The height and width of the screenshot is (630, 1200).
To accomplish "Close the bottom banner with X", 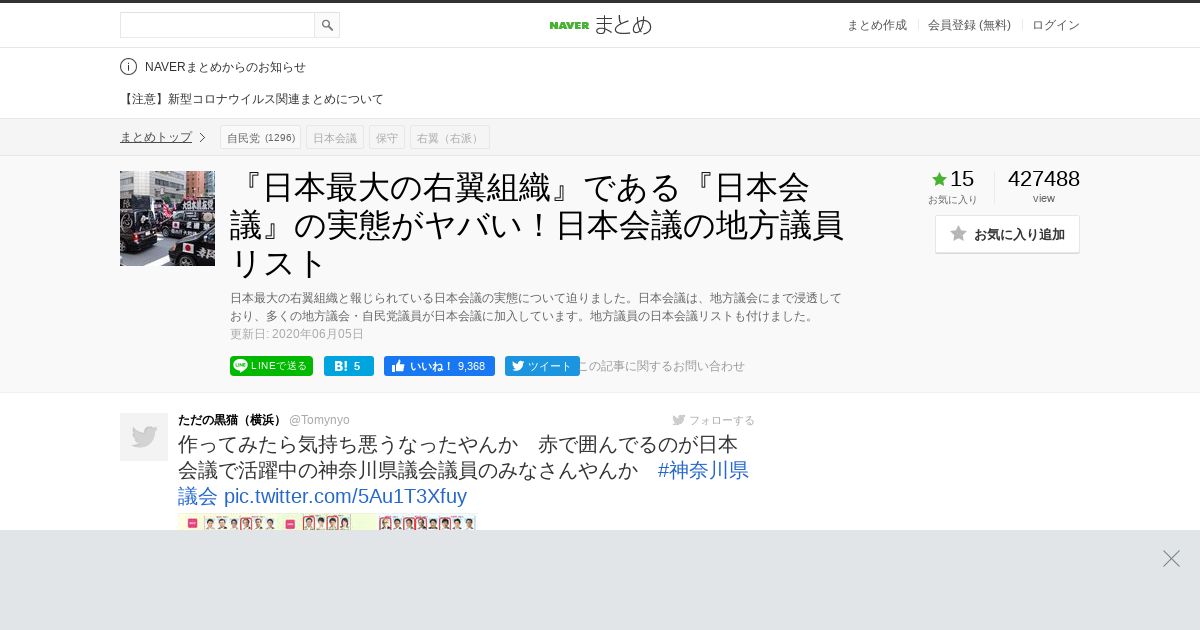I will [x=1171, y=558].
